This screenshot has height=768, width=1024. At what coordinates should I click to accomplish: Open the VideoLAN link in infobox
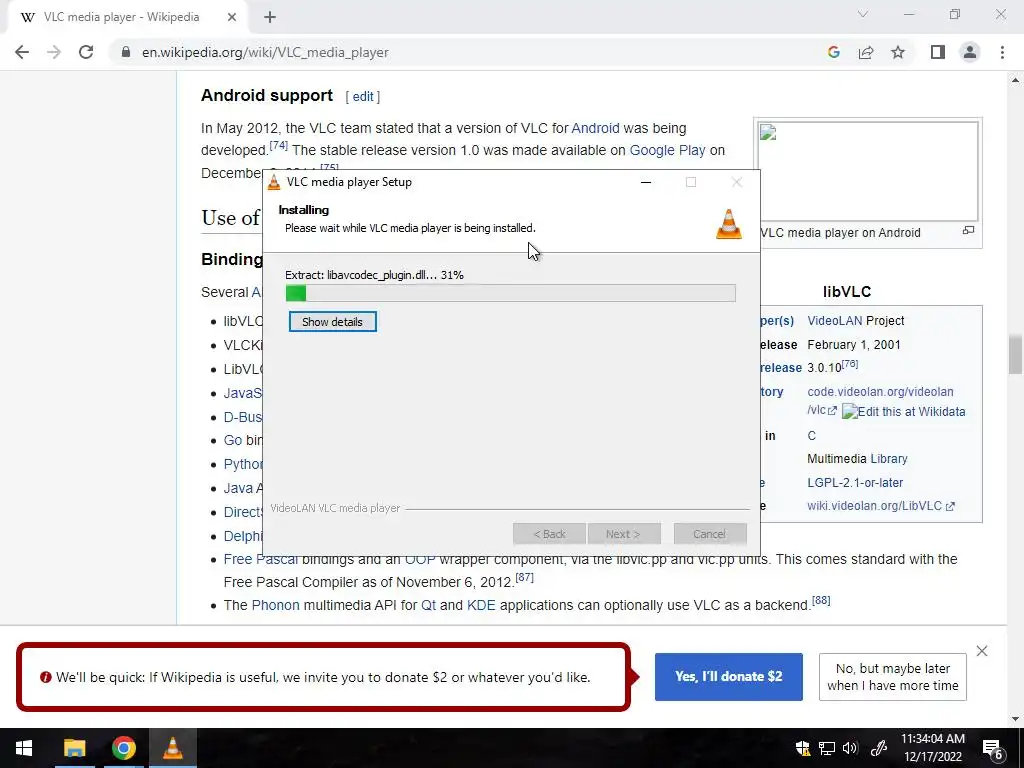(x=835, y=321)
